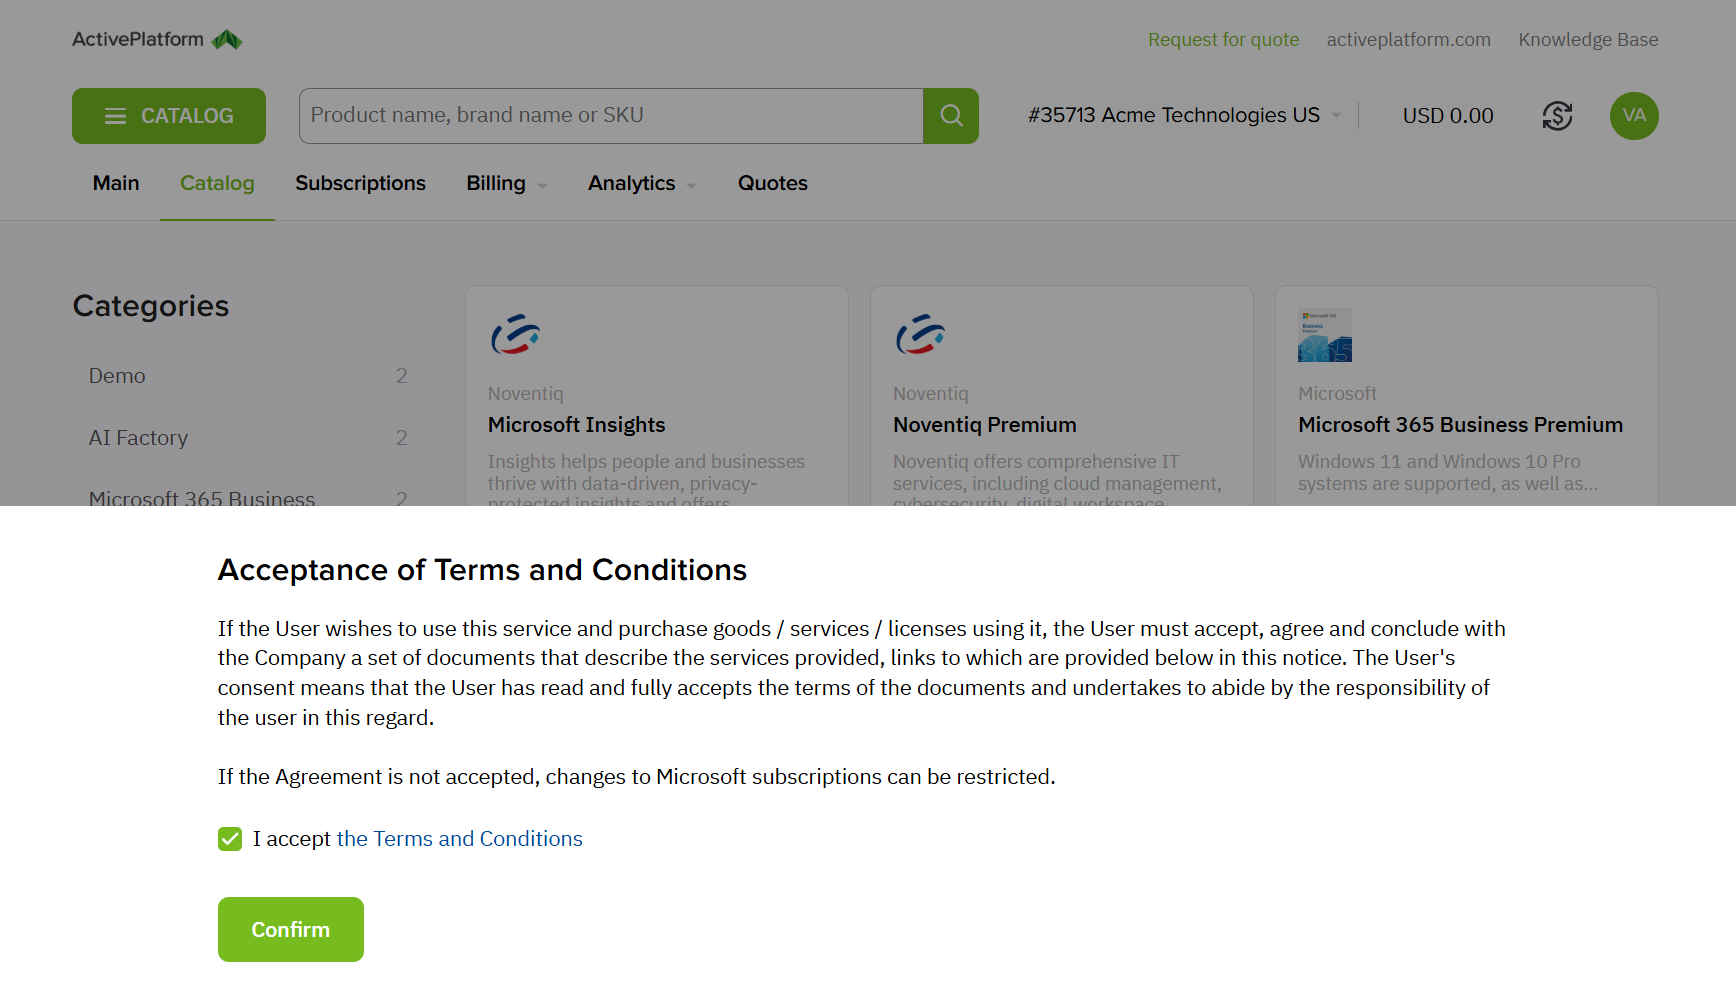This screenshot has width=1736, height=999.
Task: Open the Microsoft Insights product title
Action: (577, 425)
